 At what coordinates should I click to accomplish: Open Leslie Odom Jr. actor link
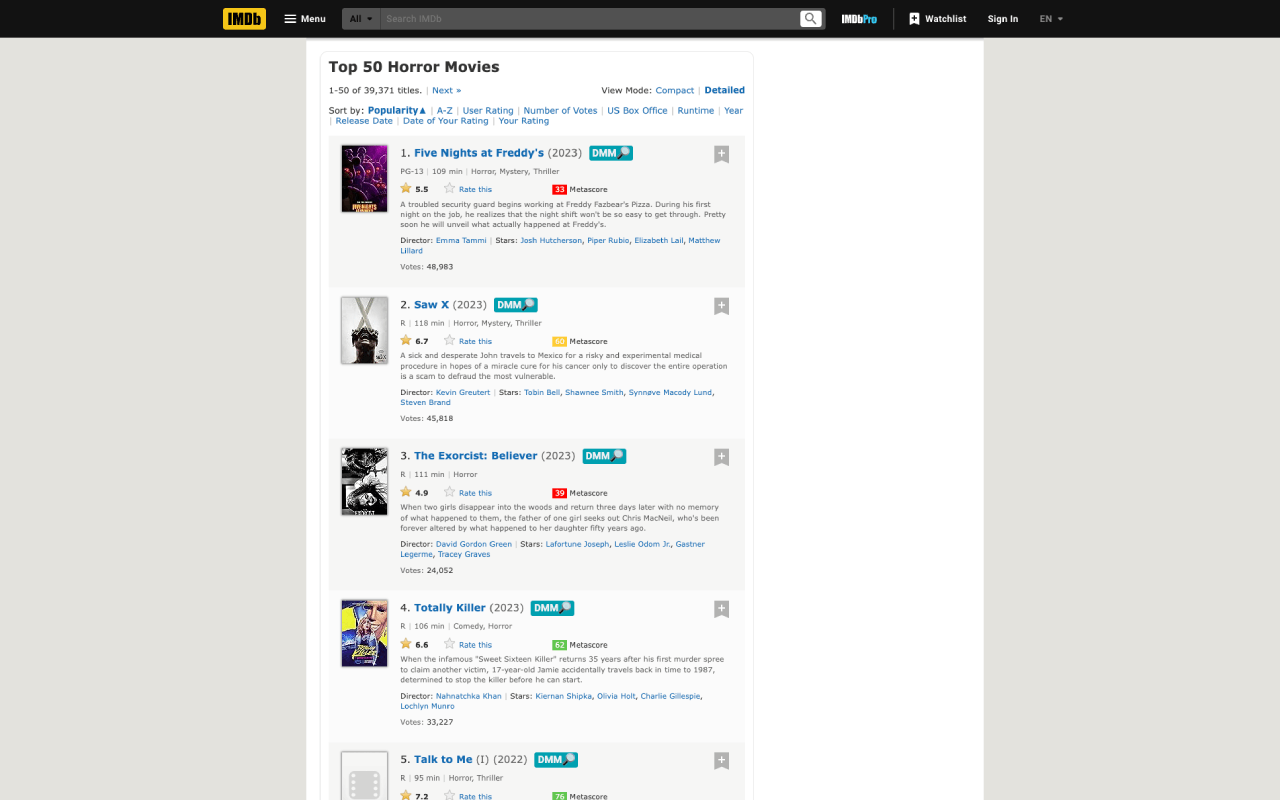click(642, 544)
